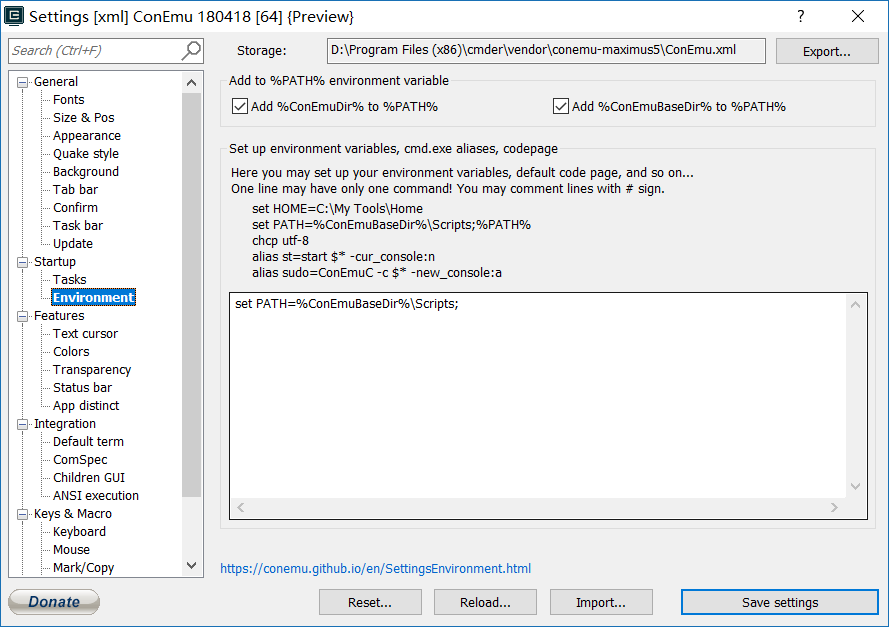The image size is (889, 627).
Task: Select the Startup tree label
Action: pos(54,262)
